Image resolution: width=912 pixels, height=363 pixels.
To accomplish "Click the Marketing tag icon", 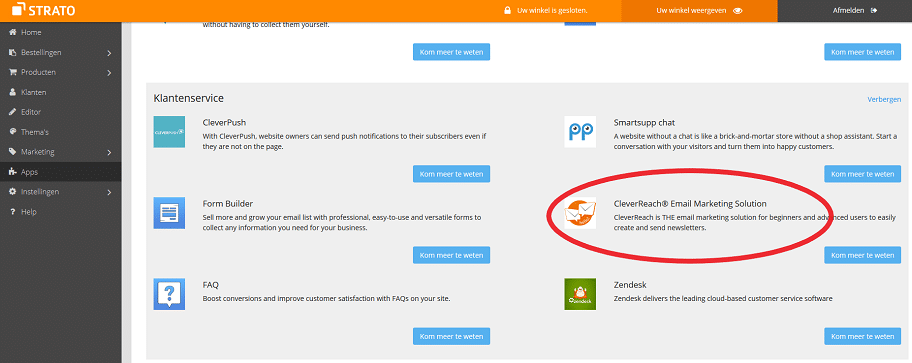I will pyautogui.click(x=12, y=152).
